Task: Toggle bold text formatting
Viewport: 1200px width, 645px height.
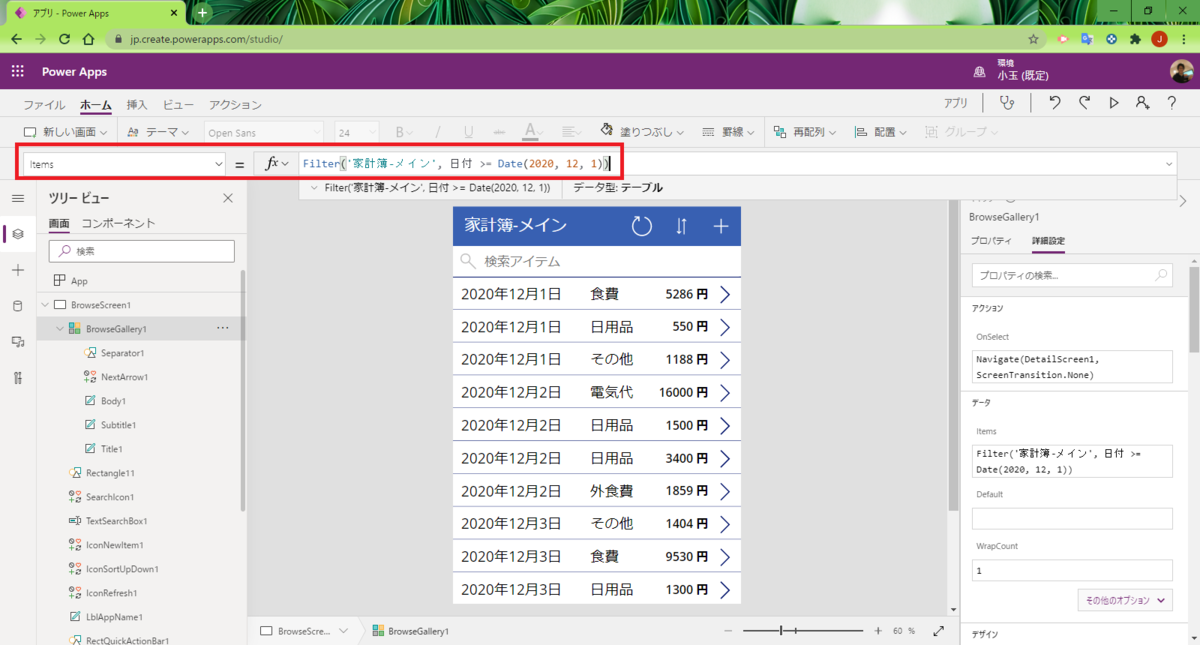Action: tap(399, 132)
